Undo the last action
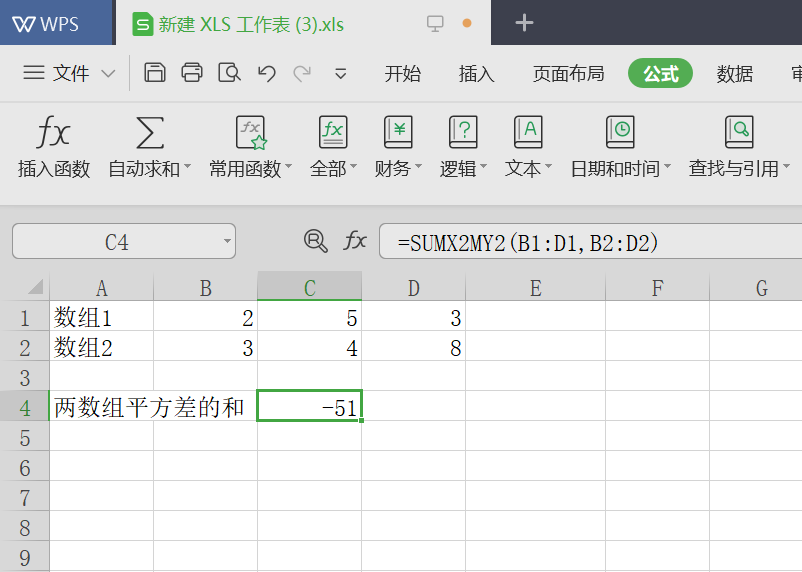The height and width of the screenshot is (572, 802). tap(266, 73)
